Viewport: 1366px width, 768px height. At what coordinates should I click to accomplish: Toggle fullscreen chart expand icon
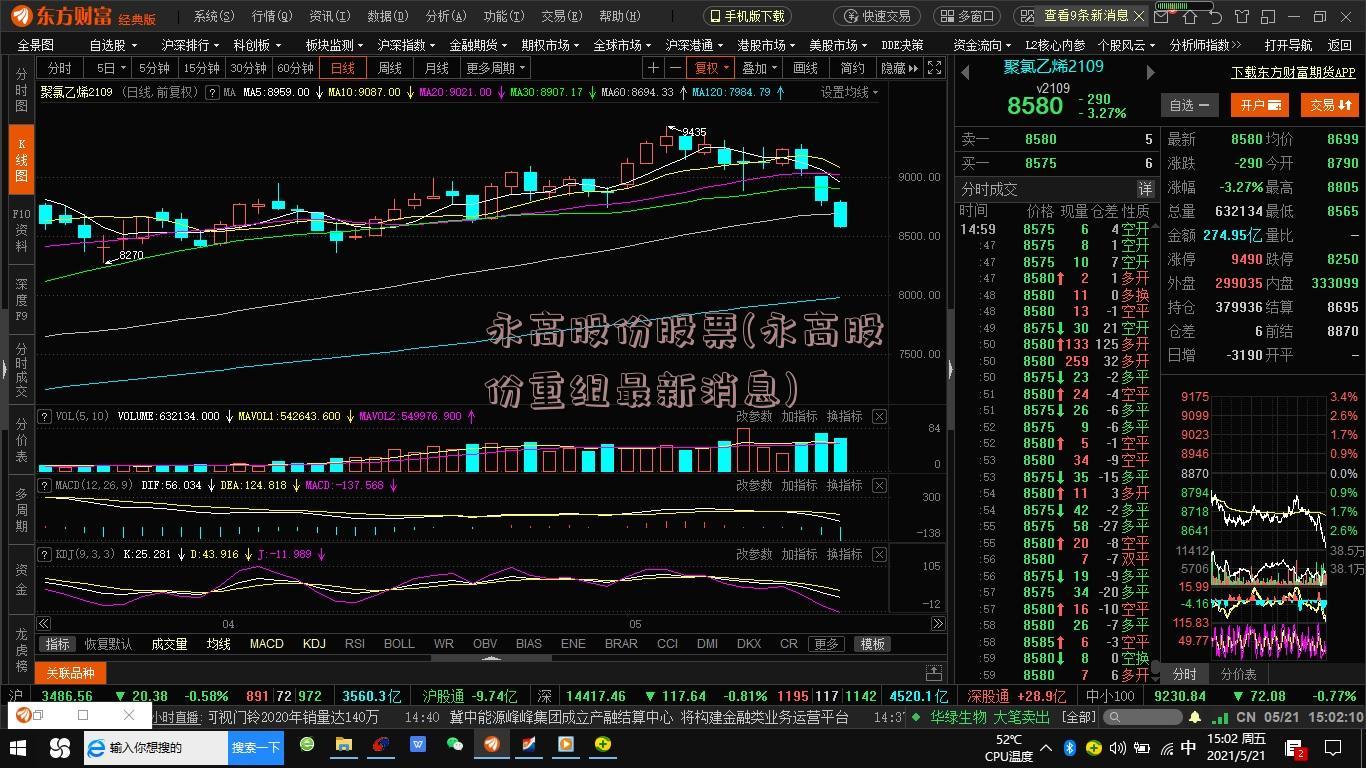(934, 68)
